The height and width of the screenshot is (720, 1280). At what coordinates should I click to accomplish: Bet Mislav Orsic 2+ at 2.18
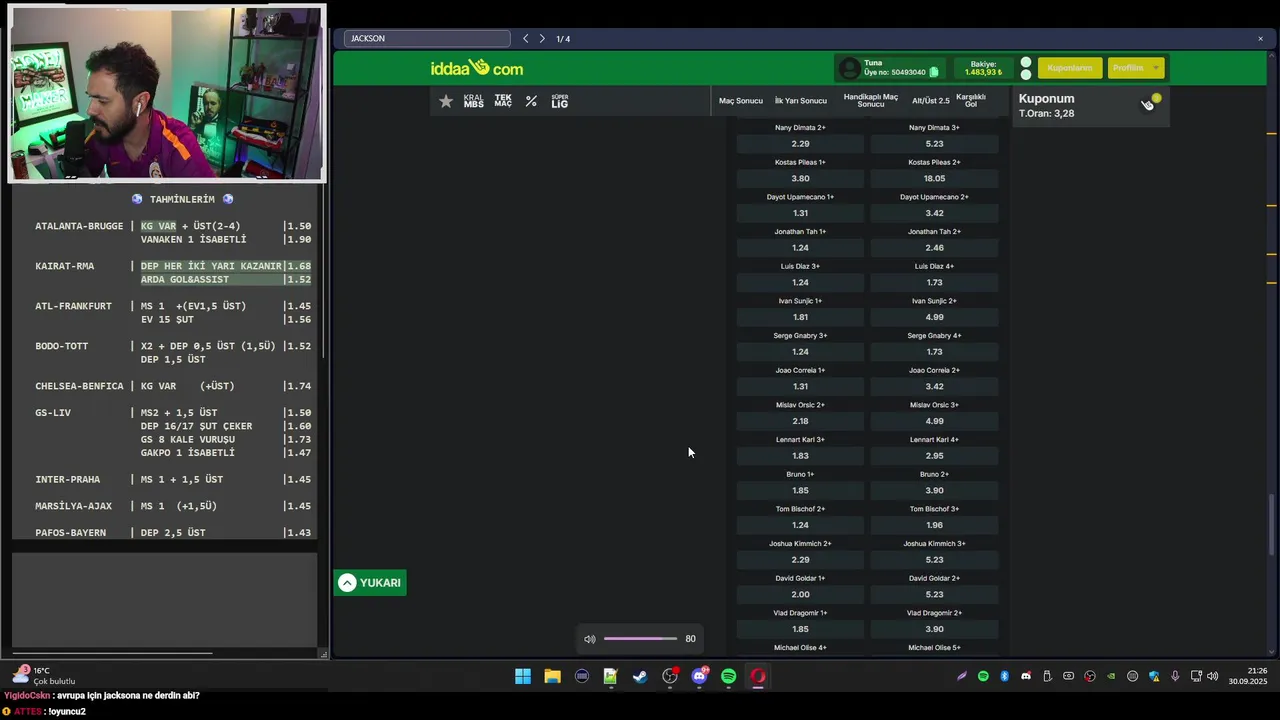coord(800,421)
